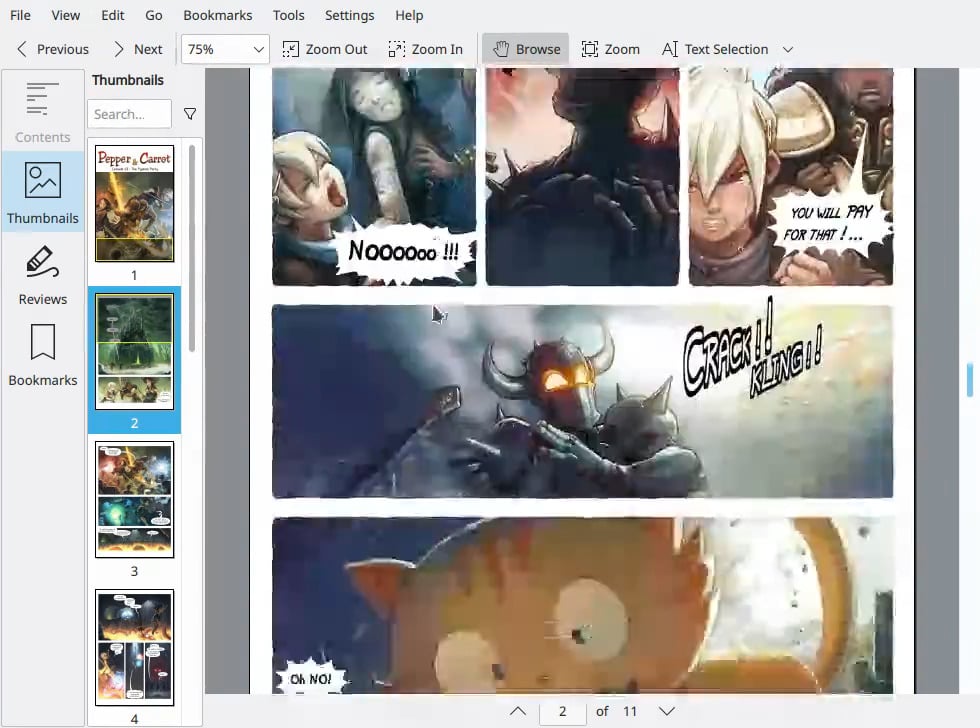Open the Help menu
The height and width of the screenshot is (728, 980).
pos(409,15)
